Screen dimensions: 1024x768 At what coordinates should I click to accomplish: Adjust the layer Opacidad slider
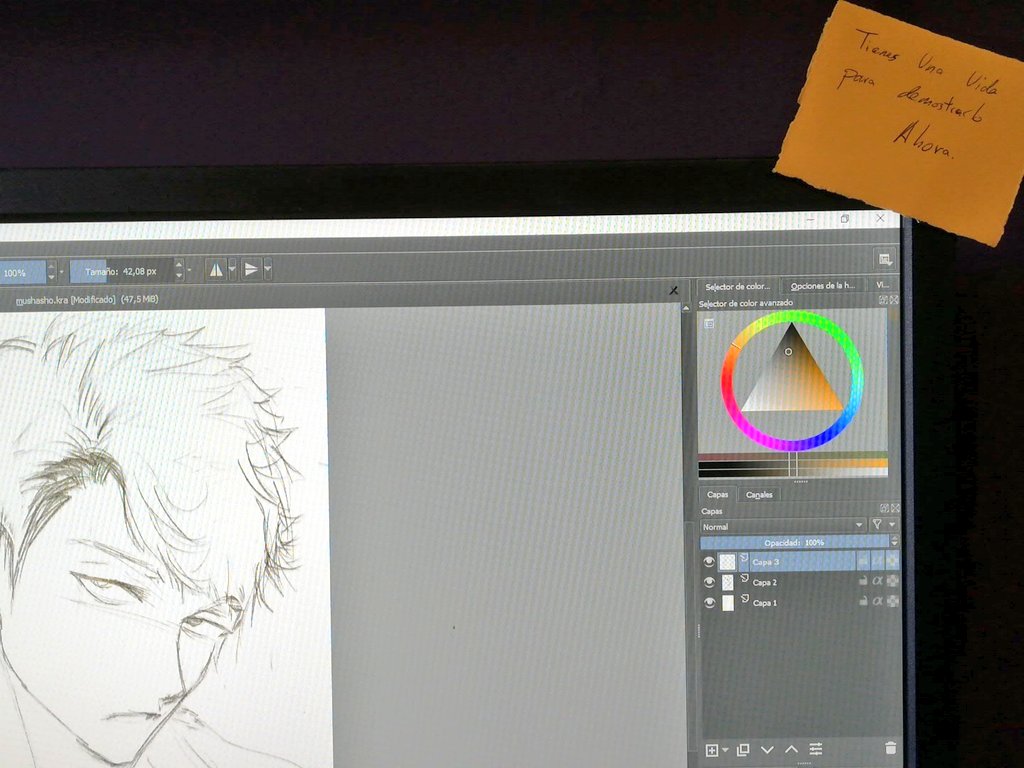click(x=794, y=542)
